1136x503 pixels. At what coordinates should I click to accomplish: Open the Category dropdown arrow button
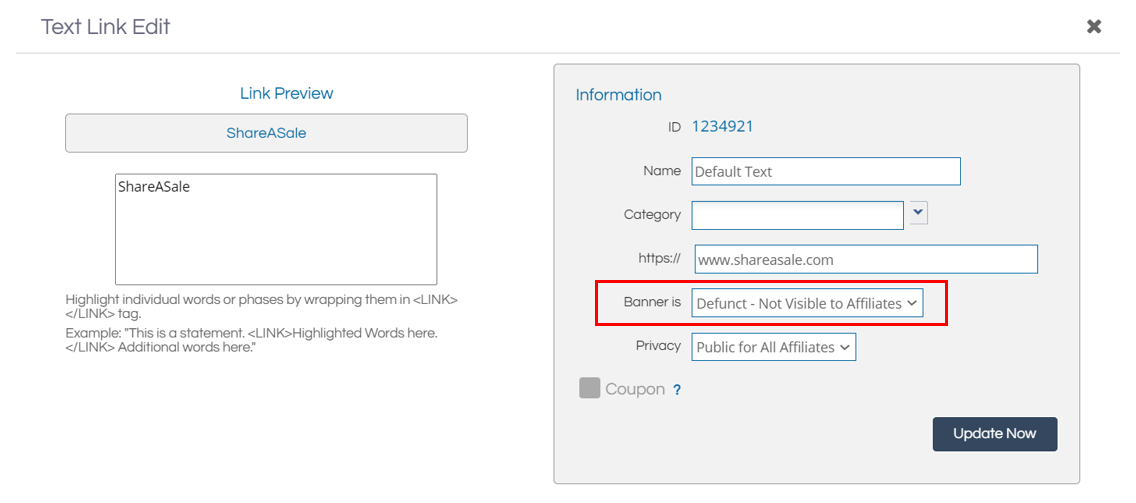click(919, 212)
